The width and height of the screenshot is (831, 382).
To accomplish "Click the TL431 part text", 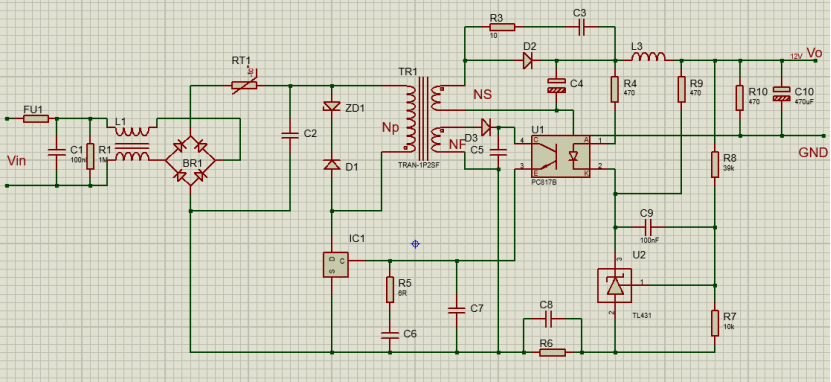I will tap(643, 315).
